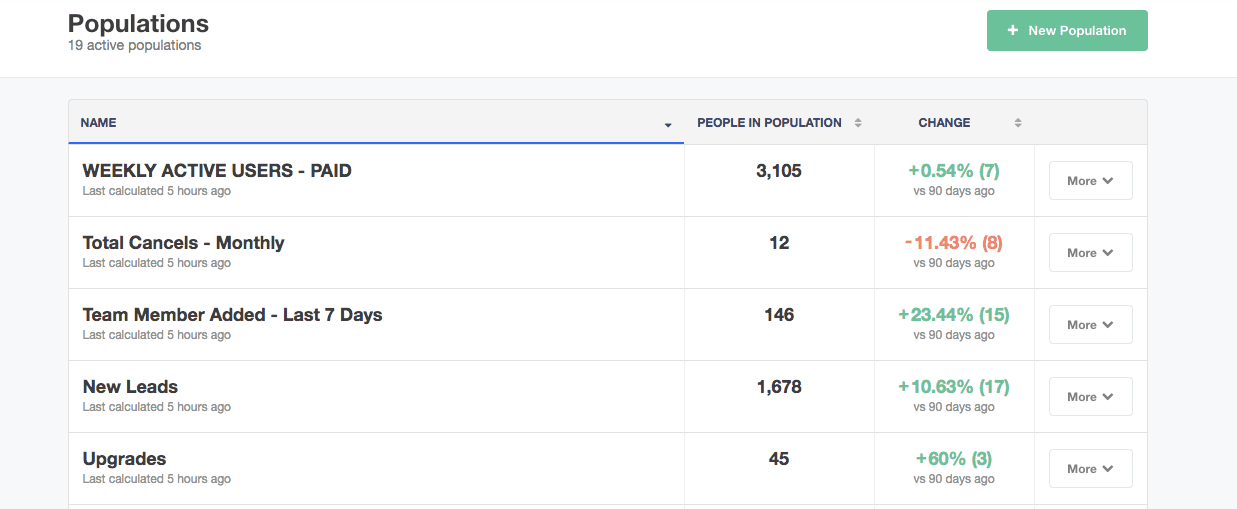Open WEEKLY ACTIVE USERS - PAID population
This screenshot has width=1237, height=509.
217,171
